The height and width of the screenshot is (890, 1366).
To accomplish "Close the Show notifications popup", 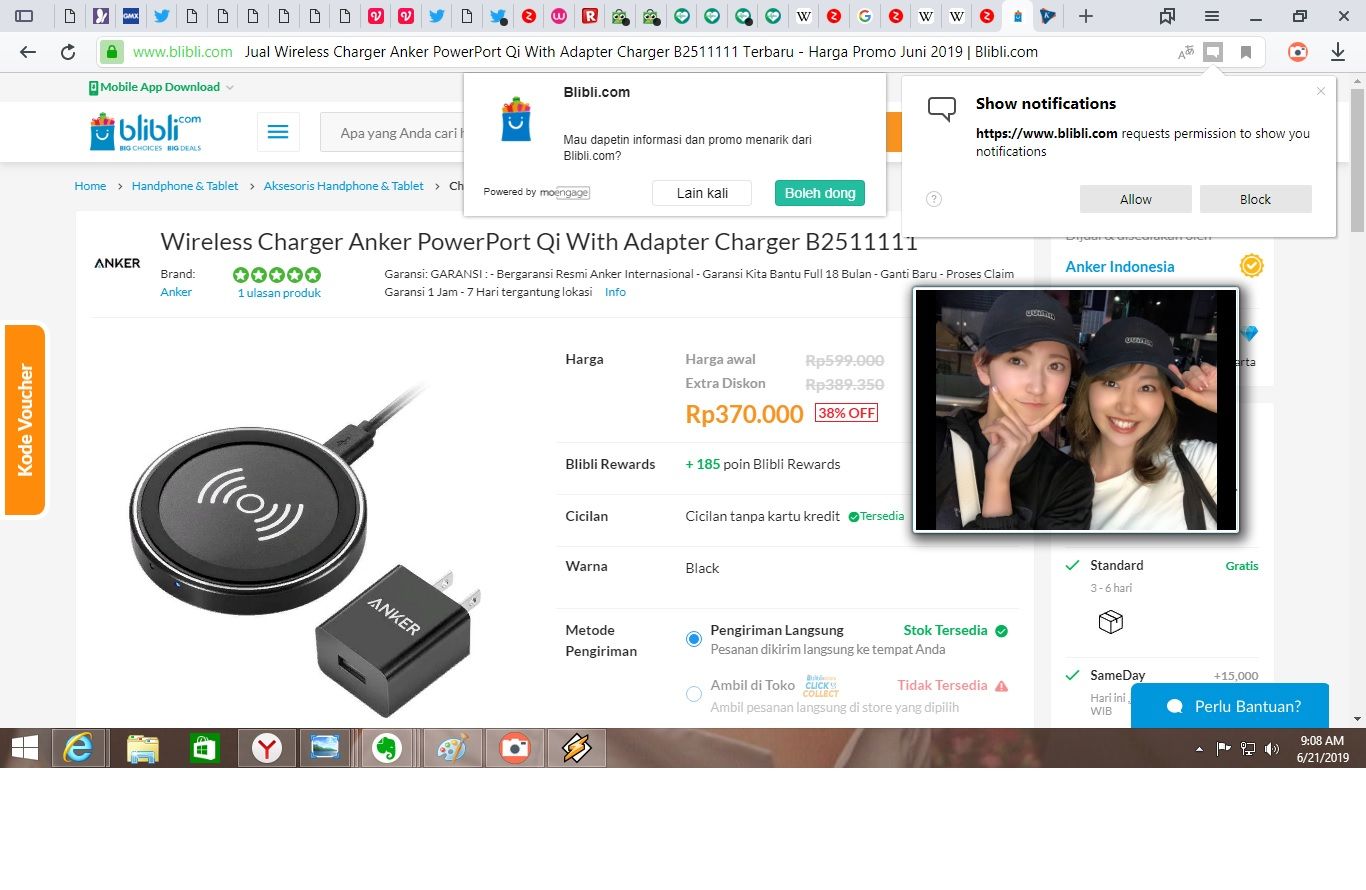I will (1321, 91).
